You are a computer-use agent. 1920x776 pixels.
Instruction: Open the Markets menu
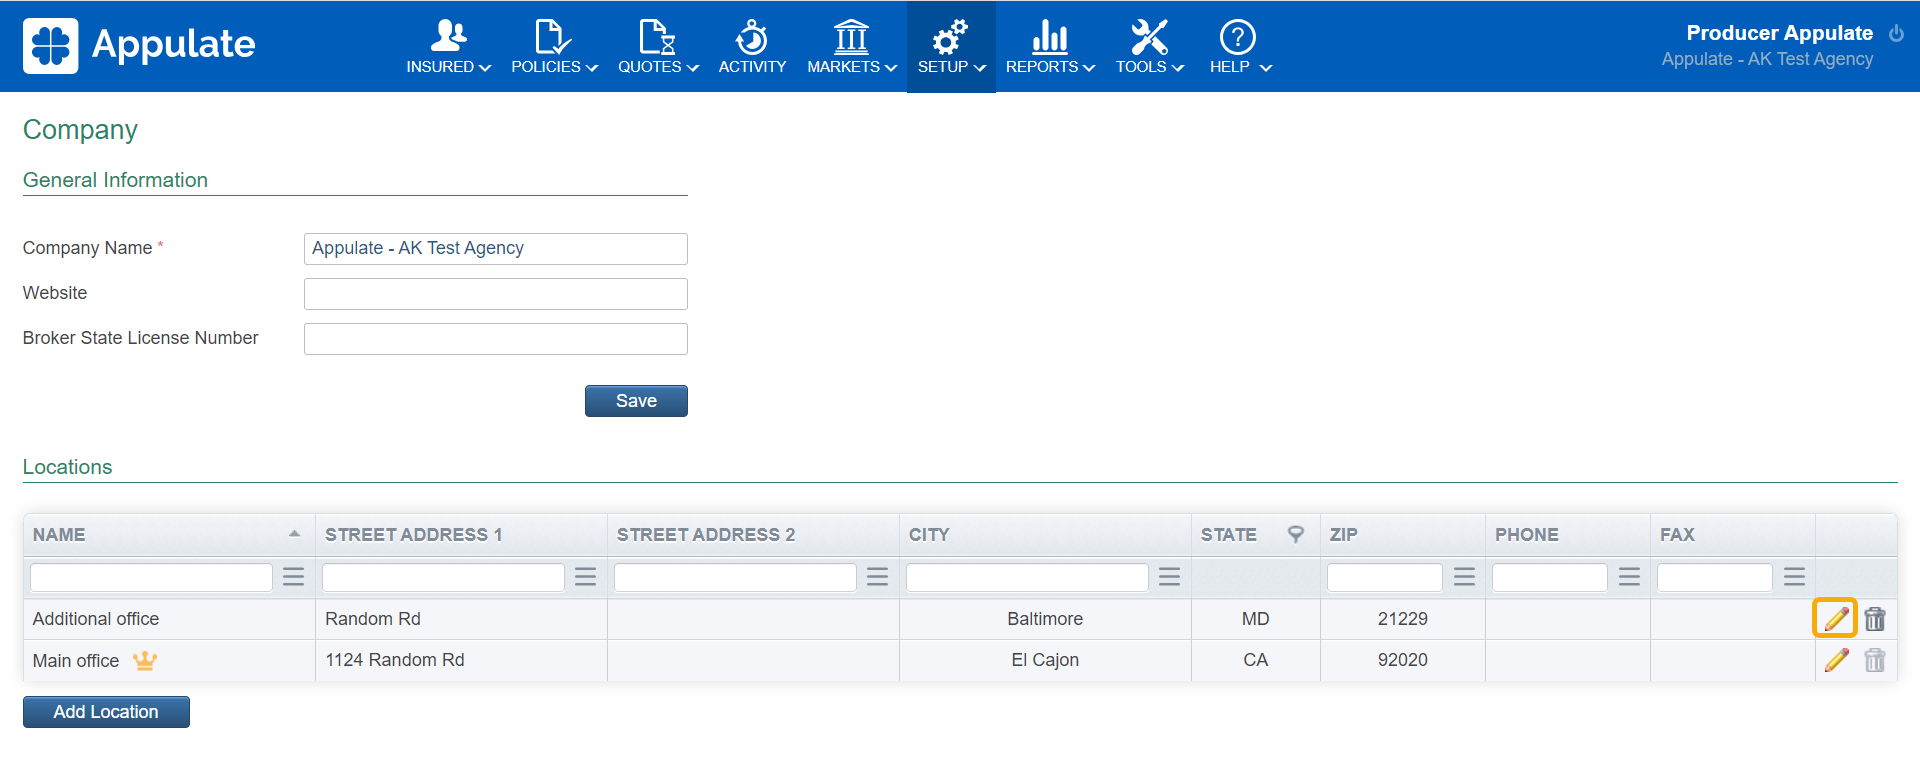pos(852,47)
